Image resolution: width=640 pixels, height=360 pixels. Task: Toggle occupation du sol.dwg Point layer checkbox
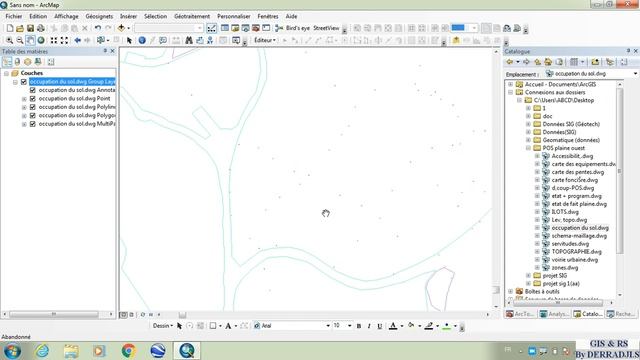(33, 99)
